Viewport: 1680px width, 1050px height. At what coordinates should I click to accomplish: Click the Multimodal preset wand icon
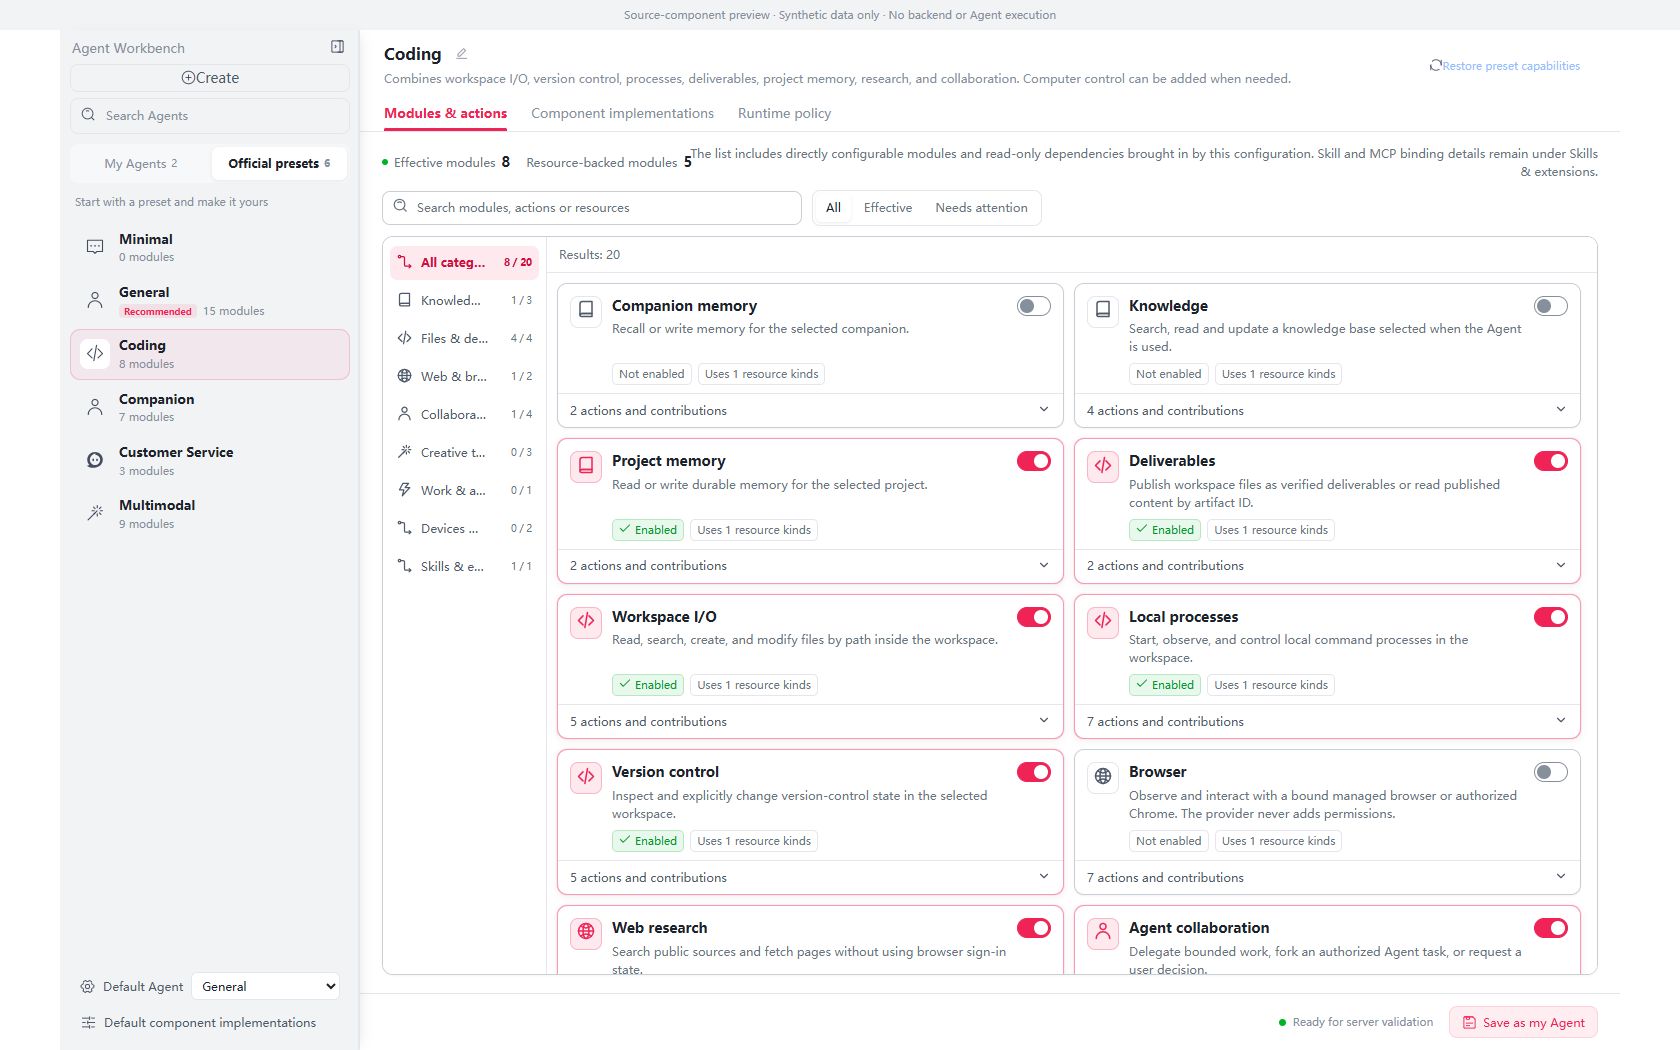[95, 513]
